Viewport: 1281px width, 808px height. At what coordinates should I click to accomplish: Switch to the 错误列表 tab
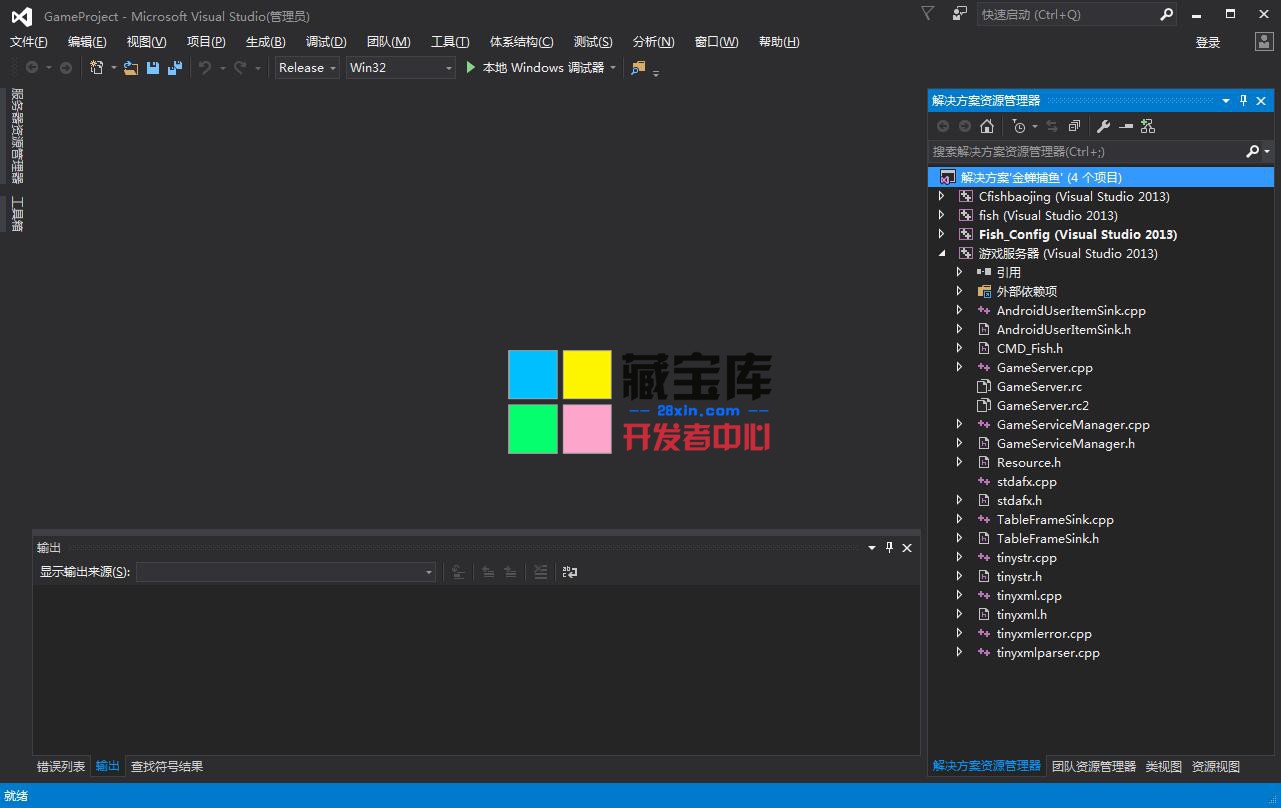[x=61, y=766]
